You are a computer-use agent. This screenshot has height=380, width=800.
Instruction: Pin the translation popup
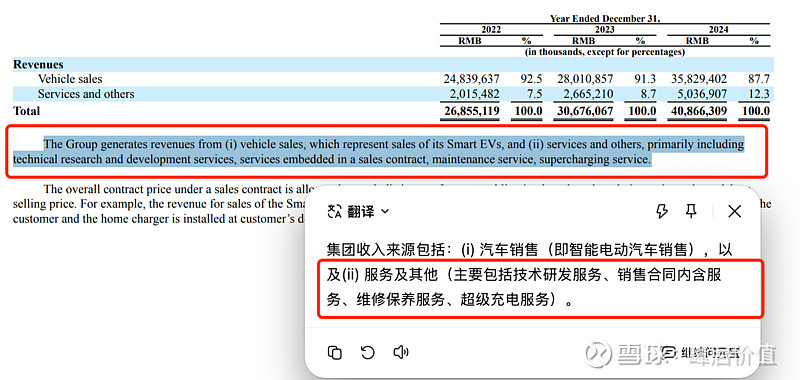tap(691, 211)
